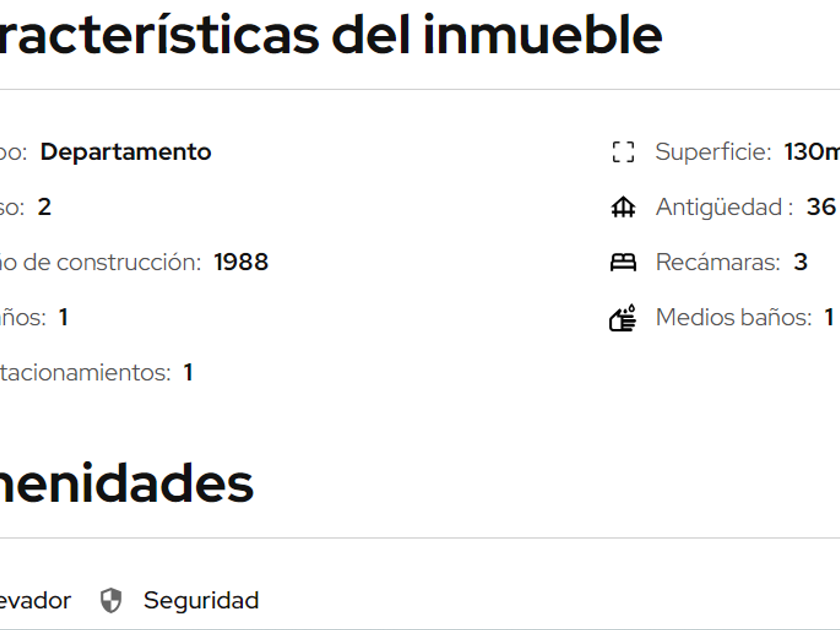Click the Medios baños label
The width and height of the screenshot is (840, 630).
point(733,317)
